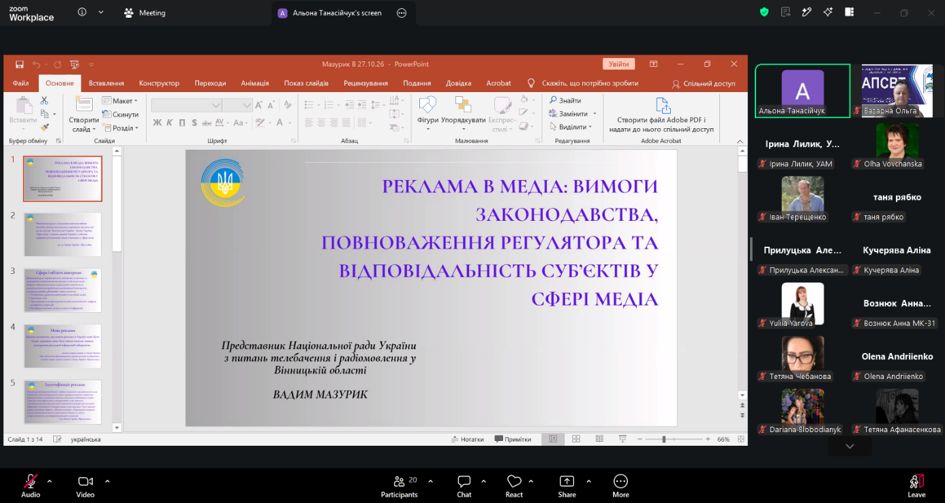The height and width of the screenshot is (503, 945).
Task: Click fit slide to window icon
Action: (x=742, y=439)
